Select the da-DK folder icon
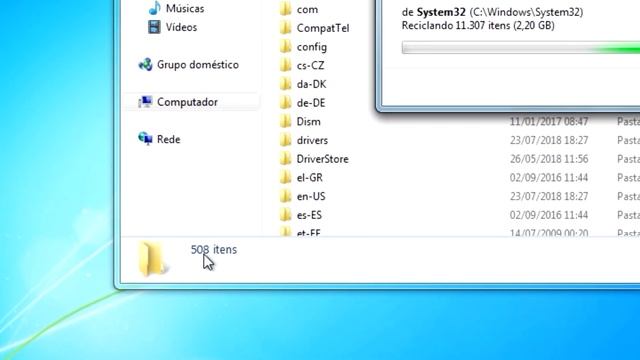 [286, 84]
